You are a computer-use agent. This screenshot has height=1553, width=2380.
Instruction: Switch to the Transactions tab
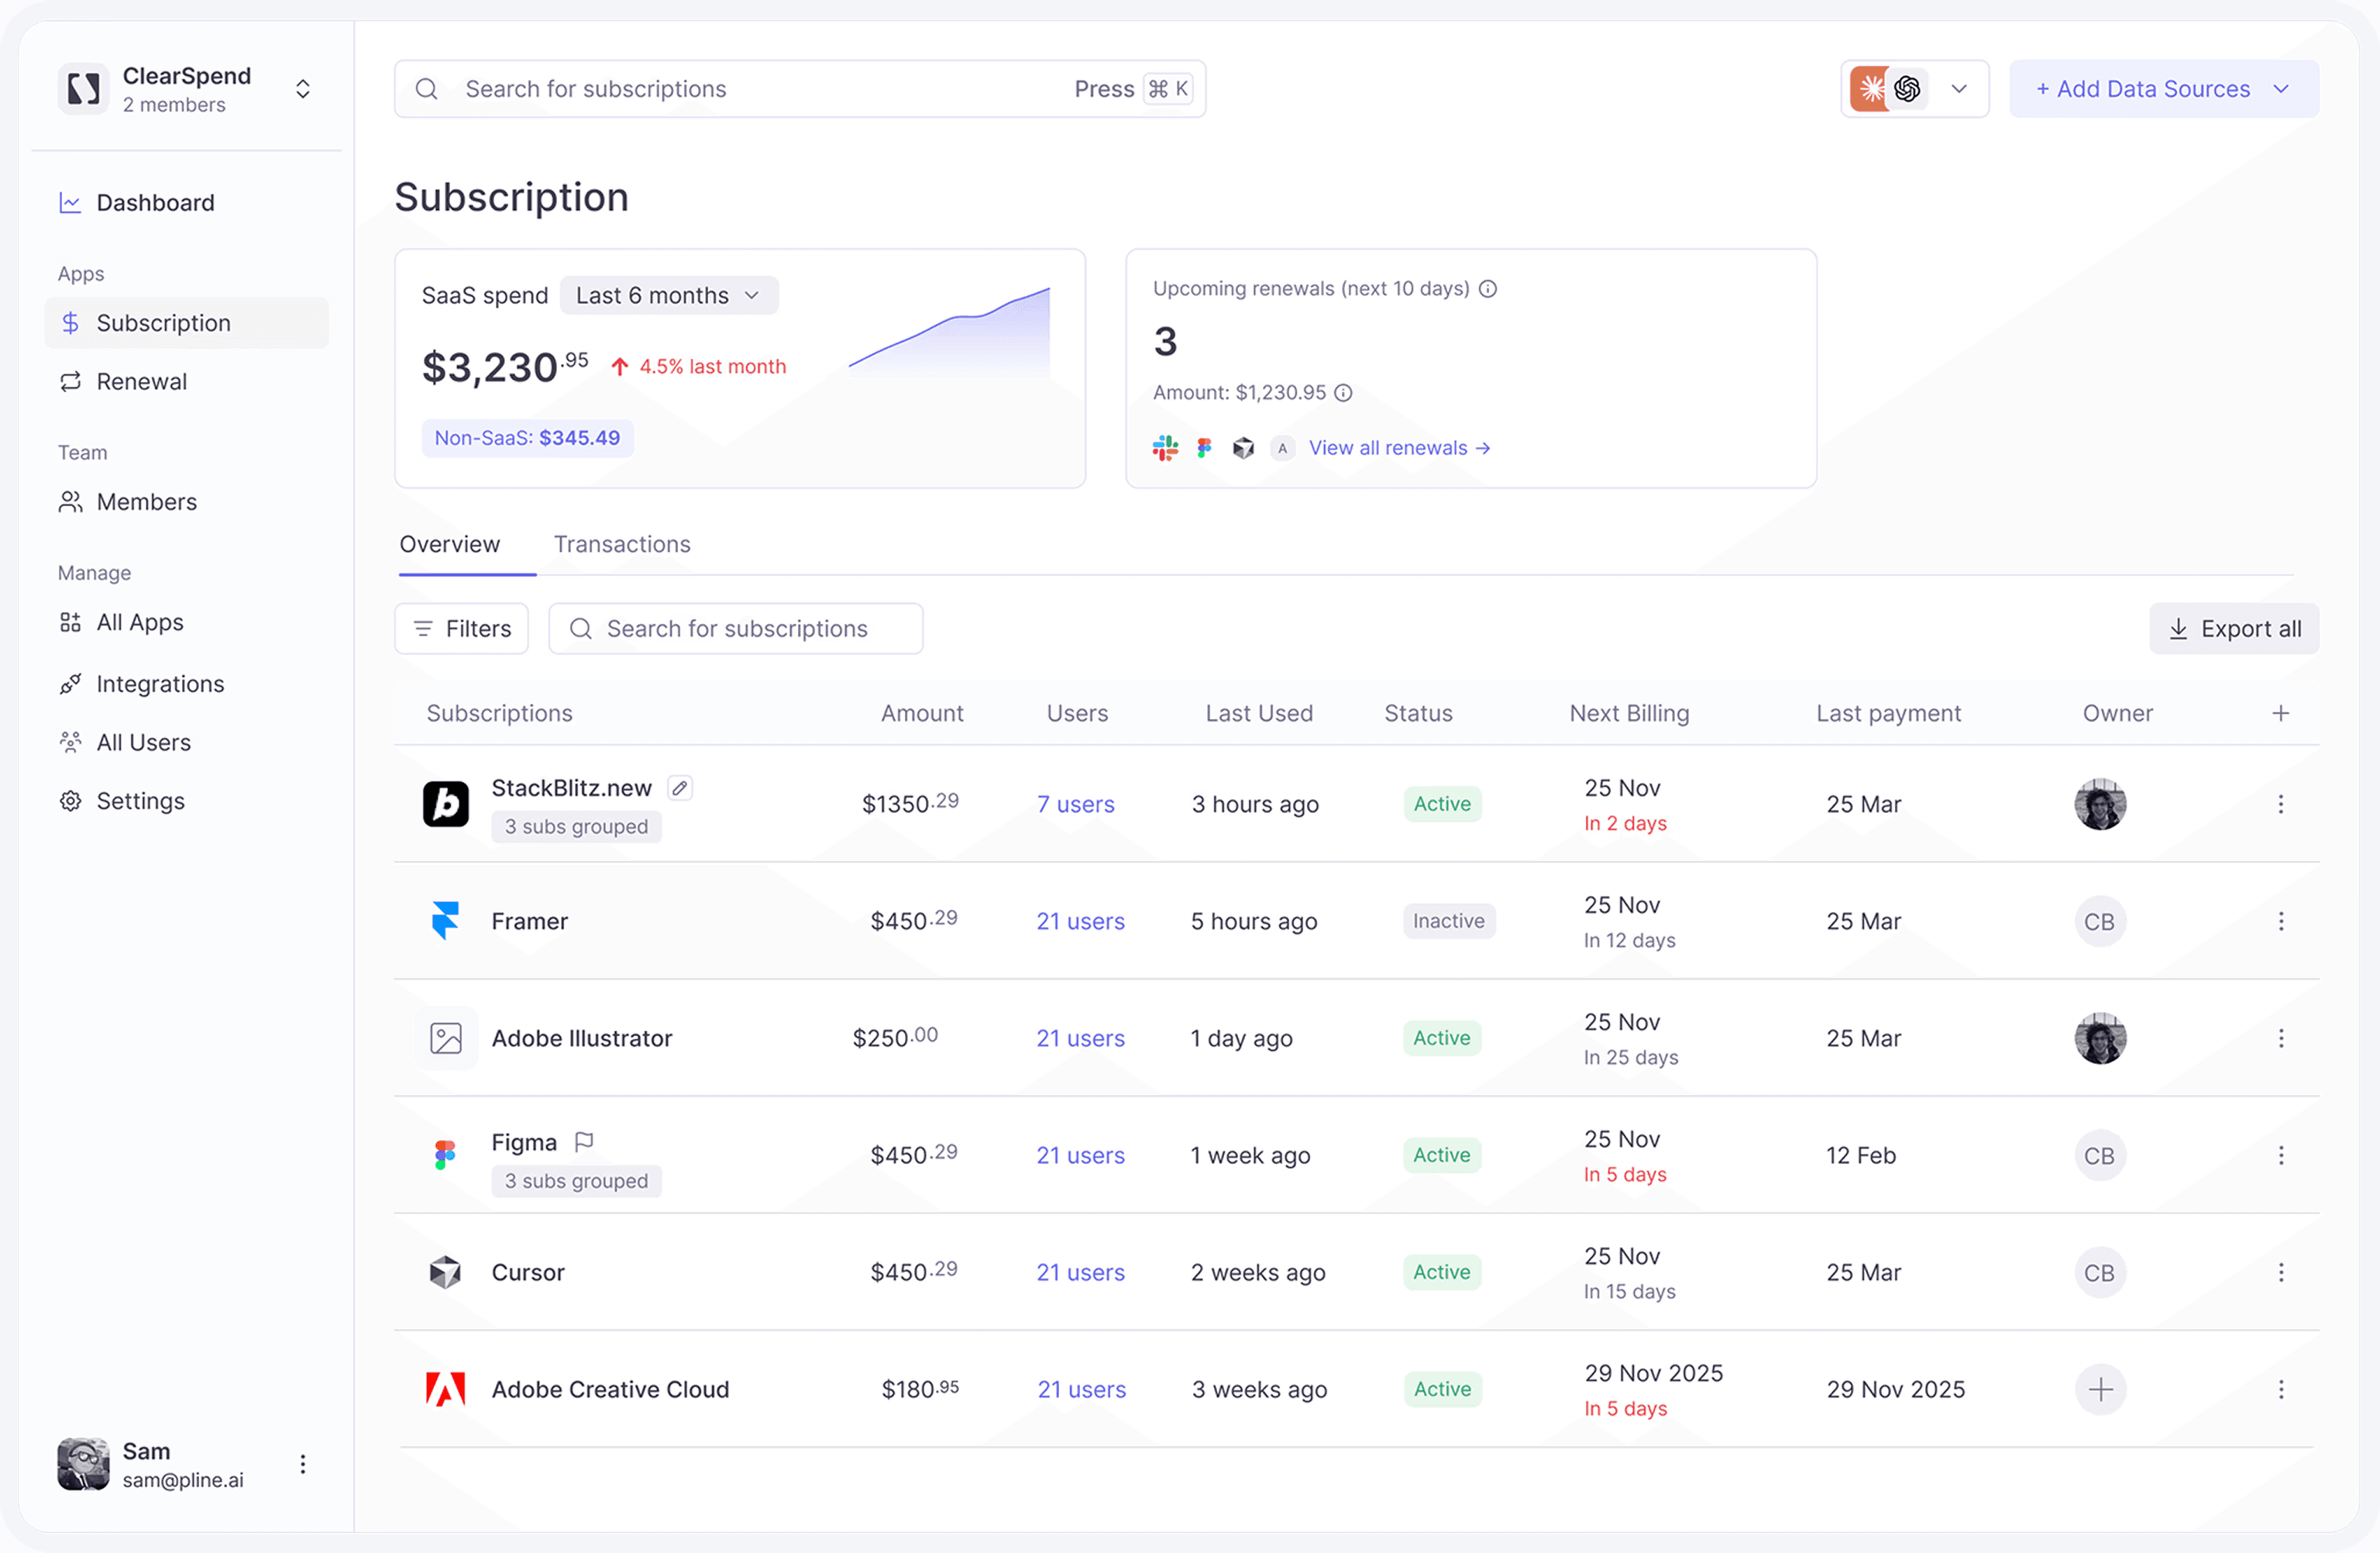tap(622, 544)
